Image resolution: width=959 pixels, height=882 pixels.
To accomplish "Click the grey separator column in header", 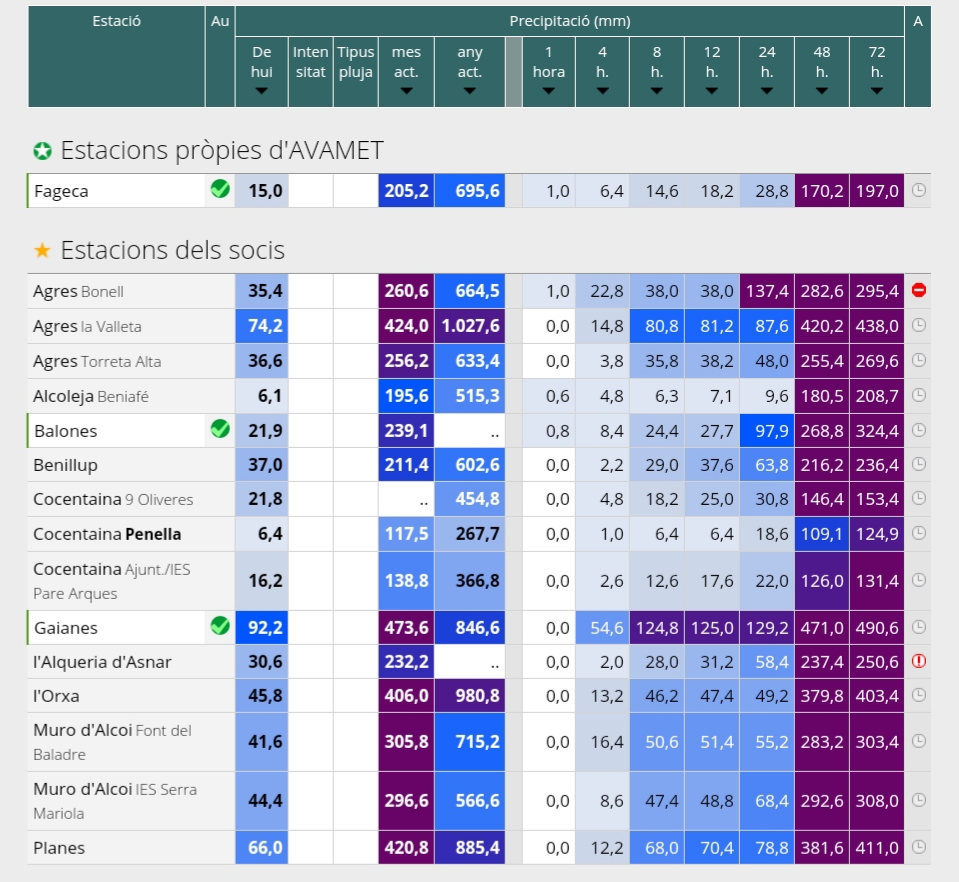I will point(514,72).
